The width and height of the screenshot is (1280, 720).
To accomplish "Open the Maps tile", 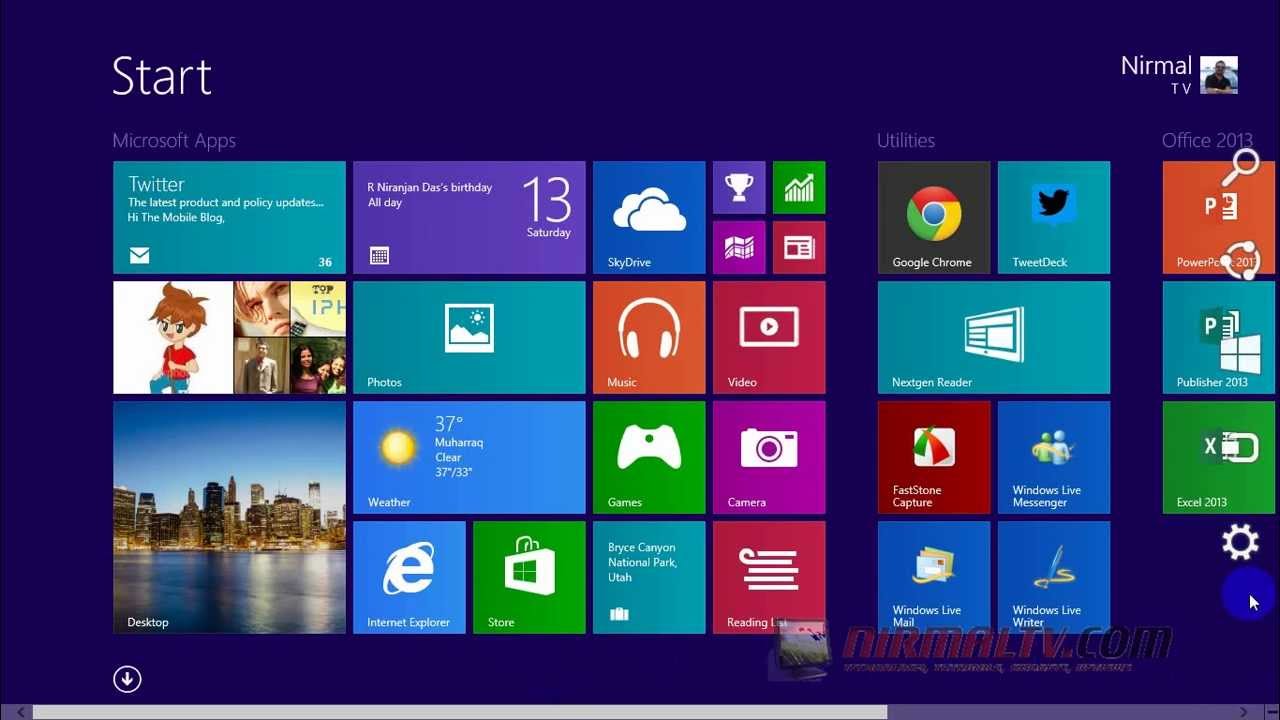I will tap(739, 247).
